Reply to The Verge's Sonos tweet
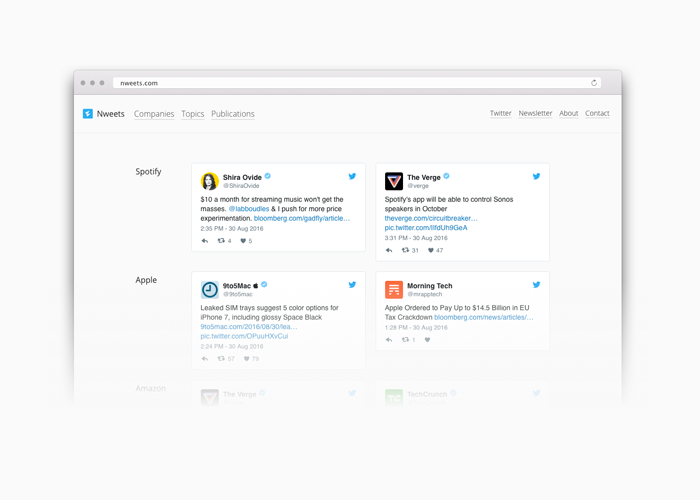The width and height of the screenshot is (700, 500). point(389,250)
